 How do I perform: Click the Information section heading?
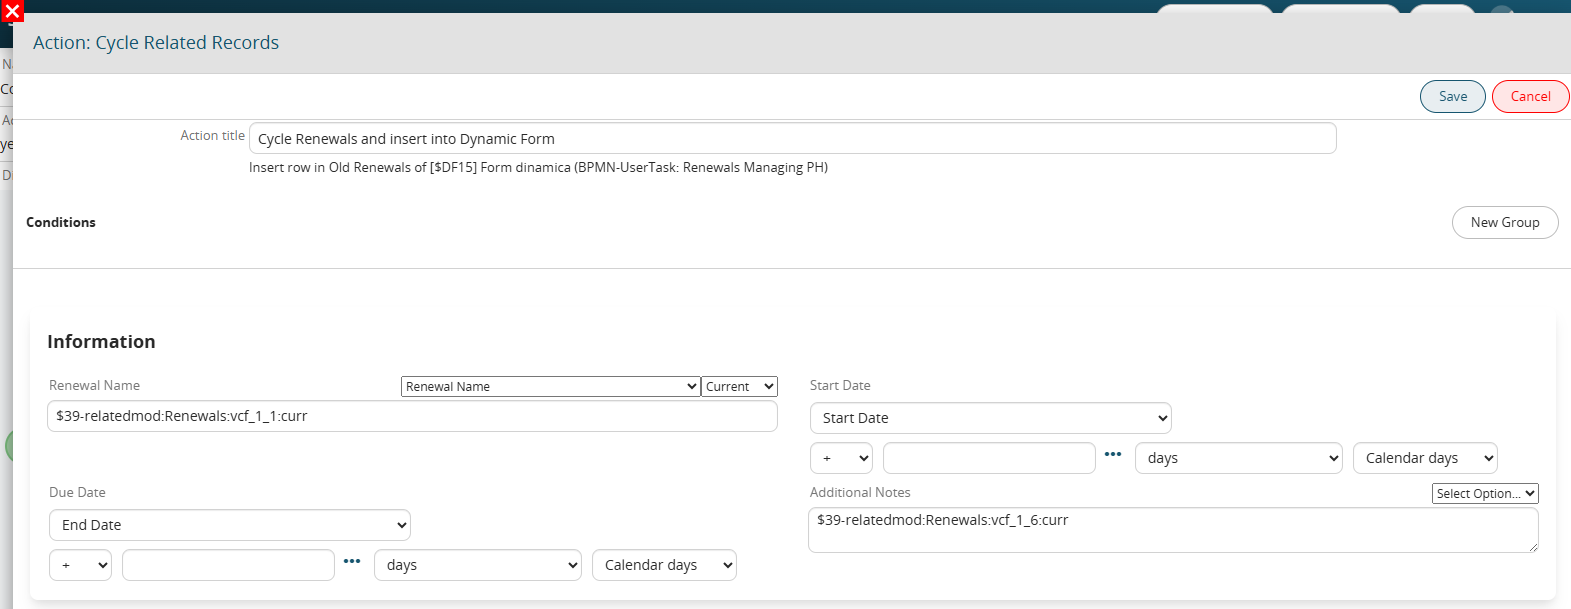(x=101, y=341)
